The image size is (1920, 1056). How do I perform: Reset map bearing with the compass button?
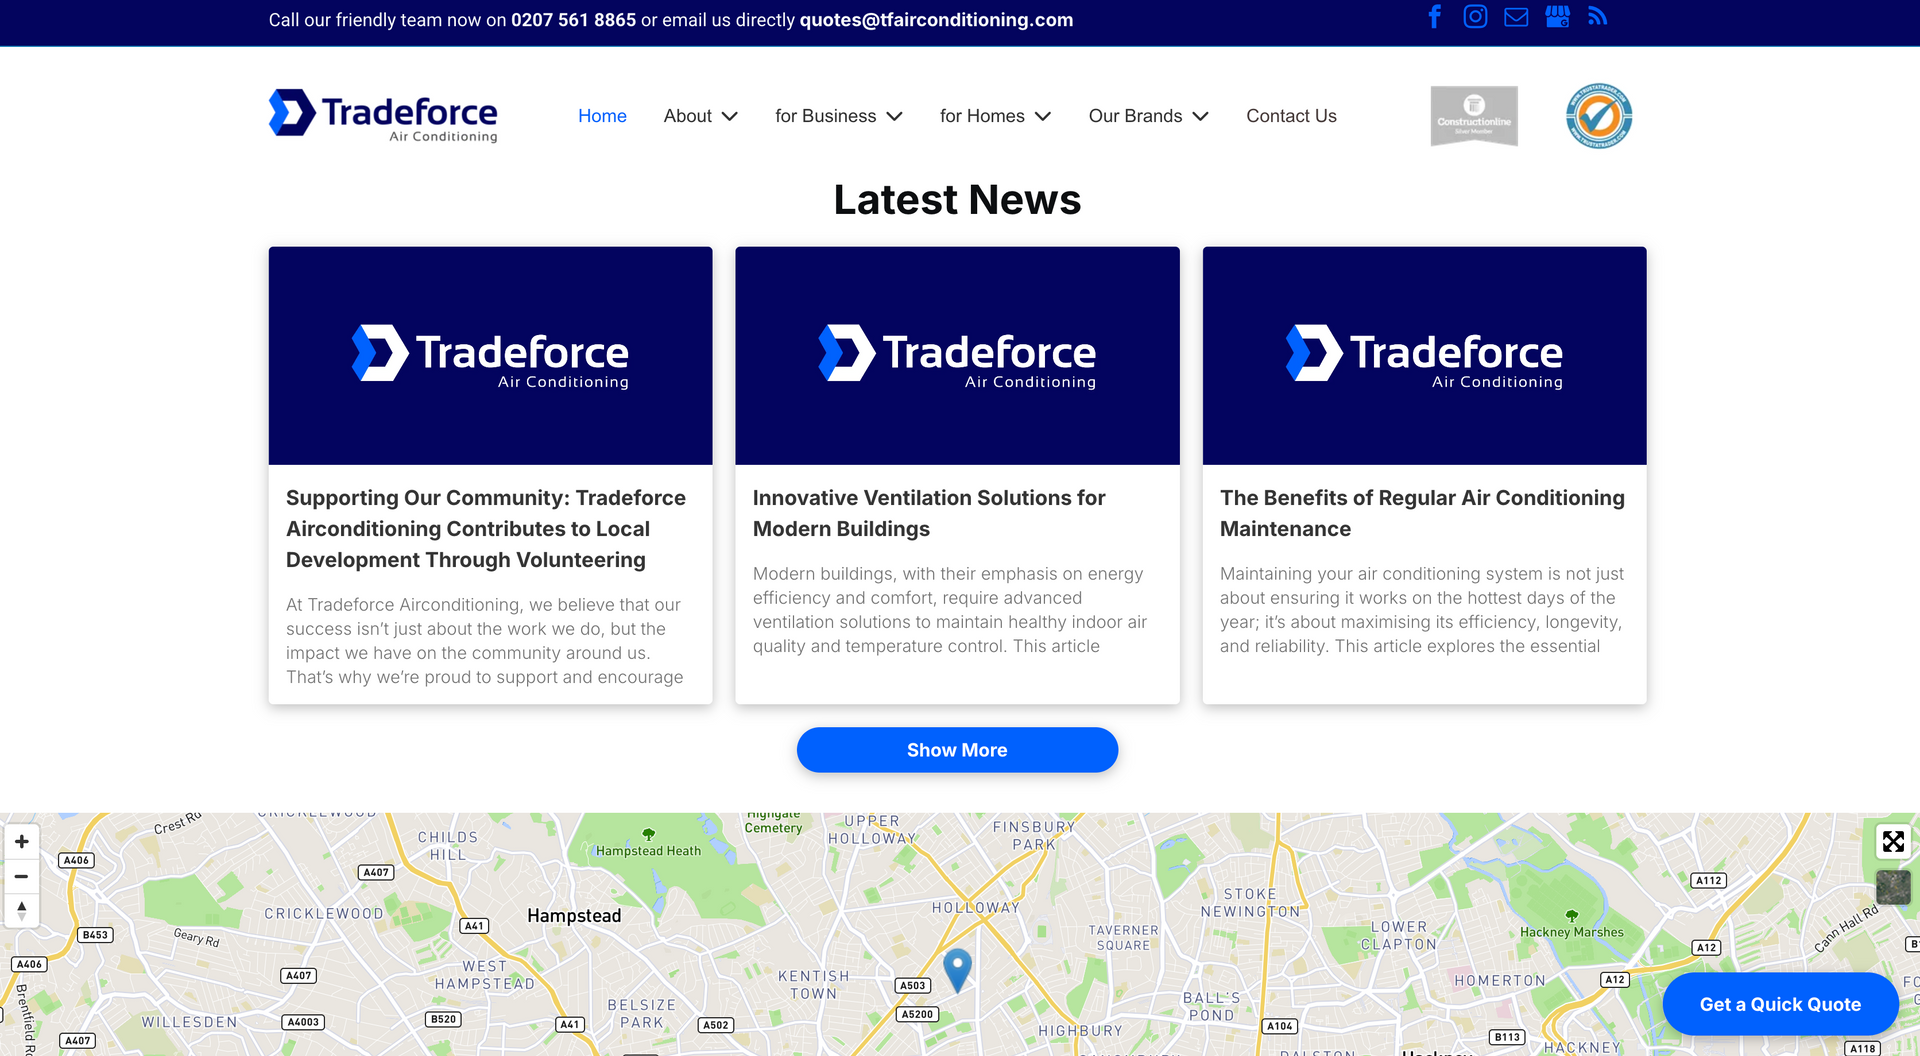[21, 910]
